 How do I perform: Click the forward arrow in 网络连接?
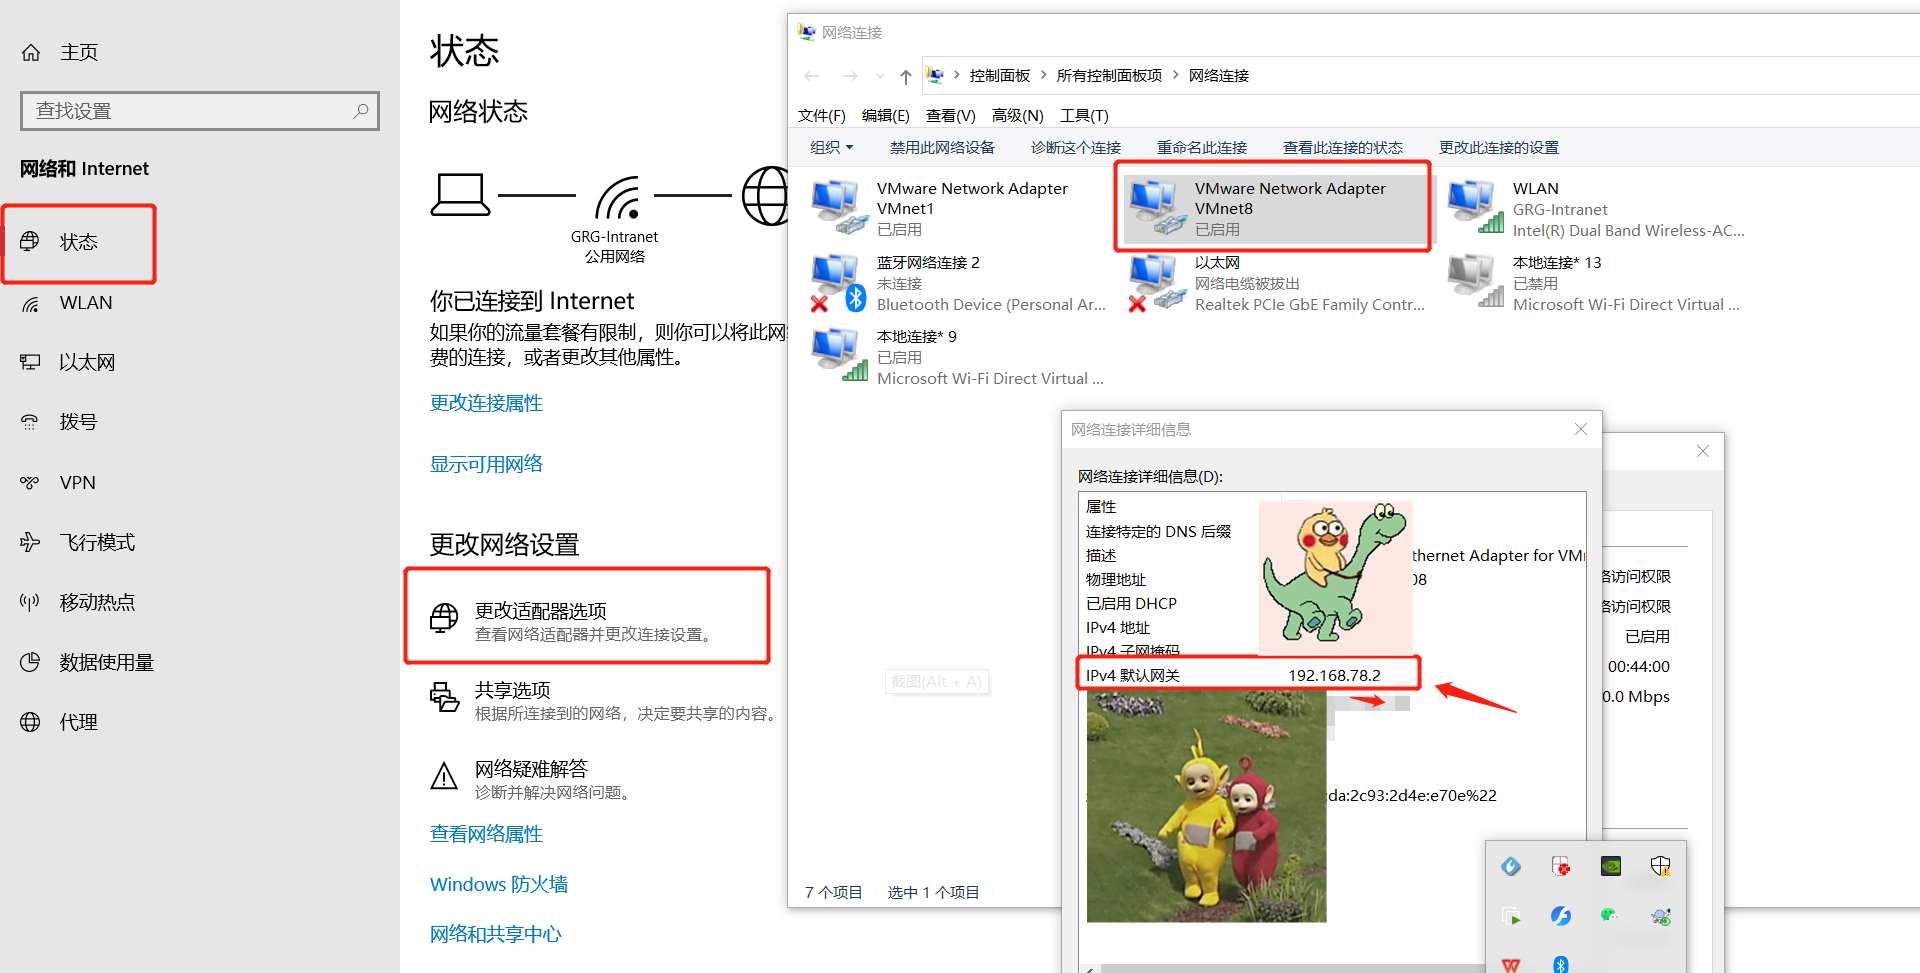tap(850, 76)
